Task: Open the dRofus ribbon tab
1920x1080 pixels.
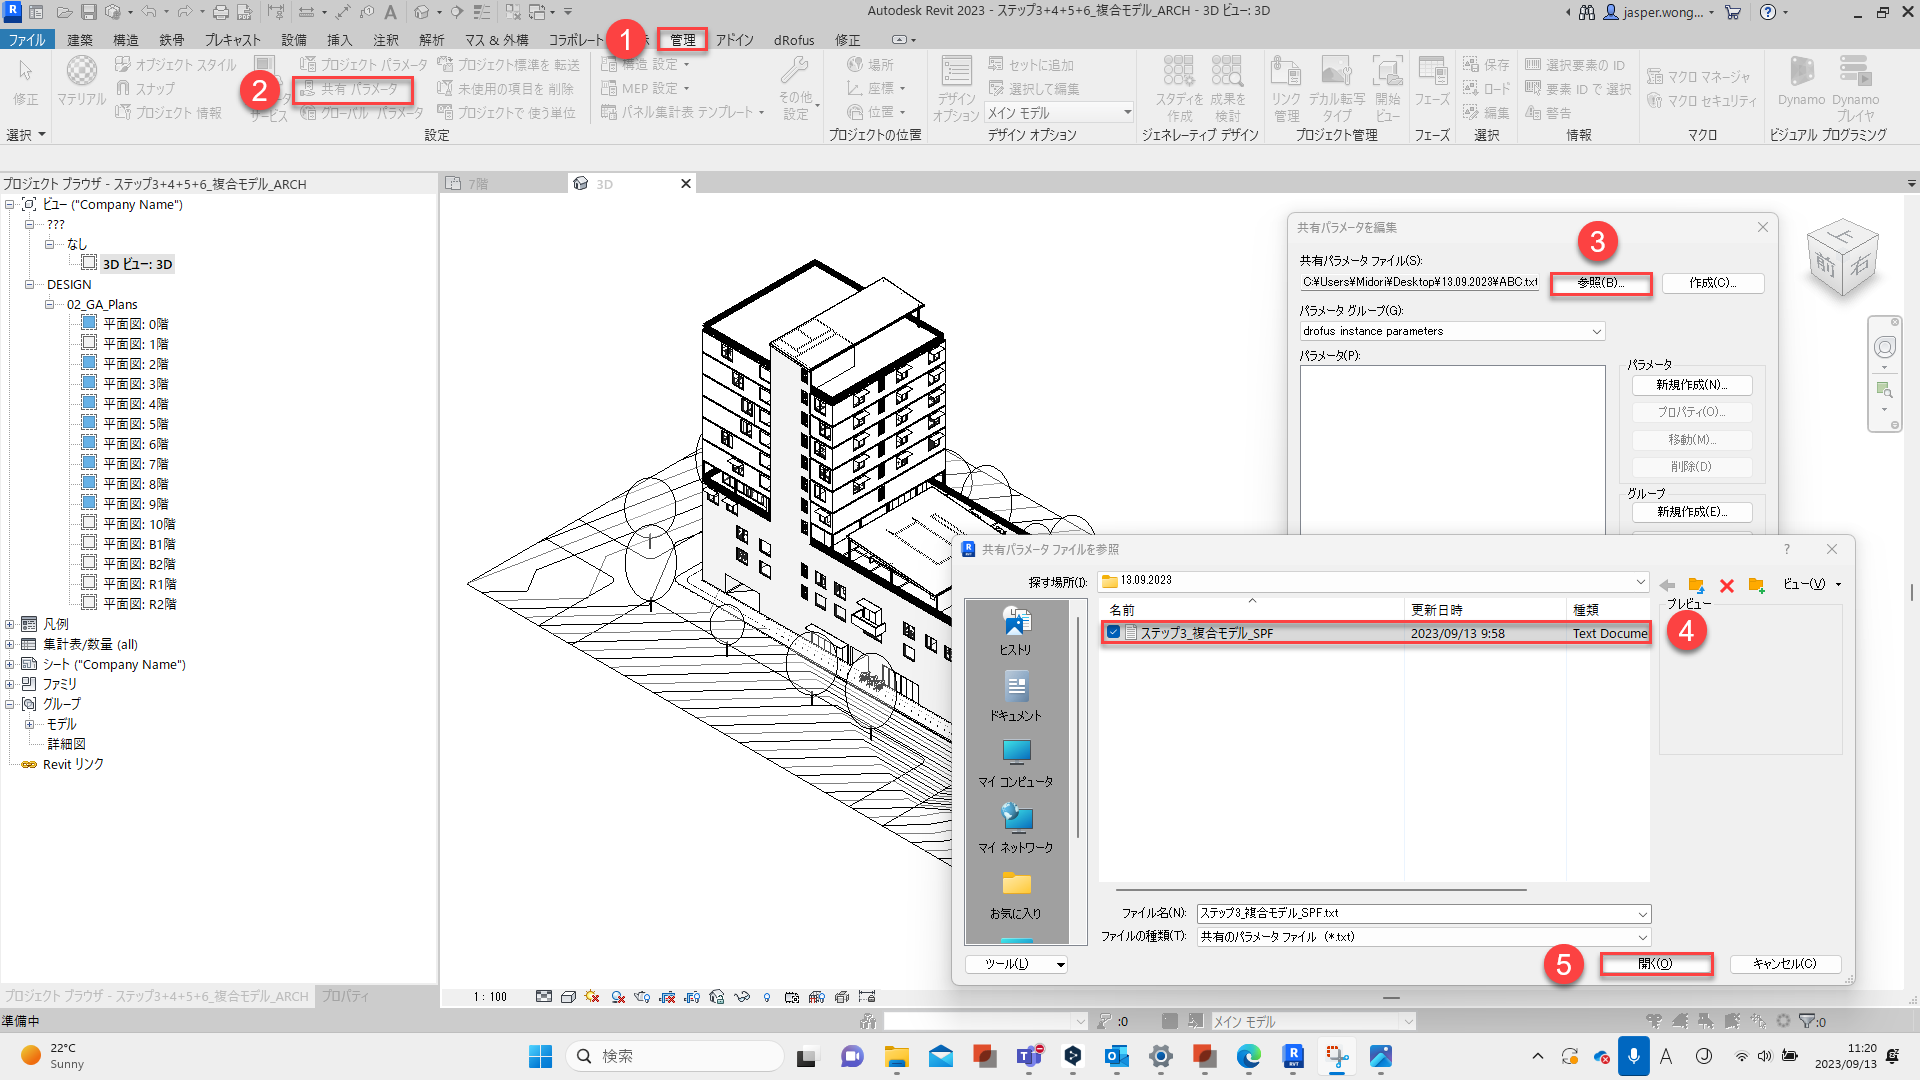Action: point(794,40)
